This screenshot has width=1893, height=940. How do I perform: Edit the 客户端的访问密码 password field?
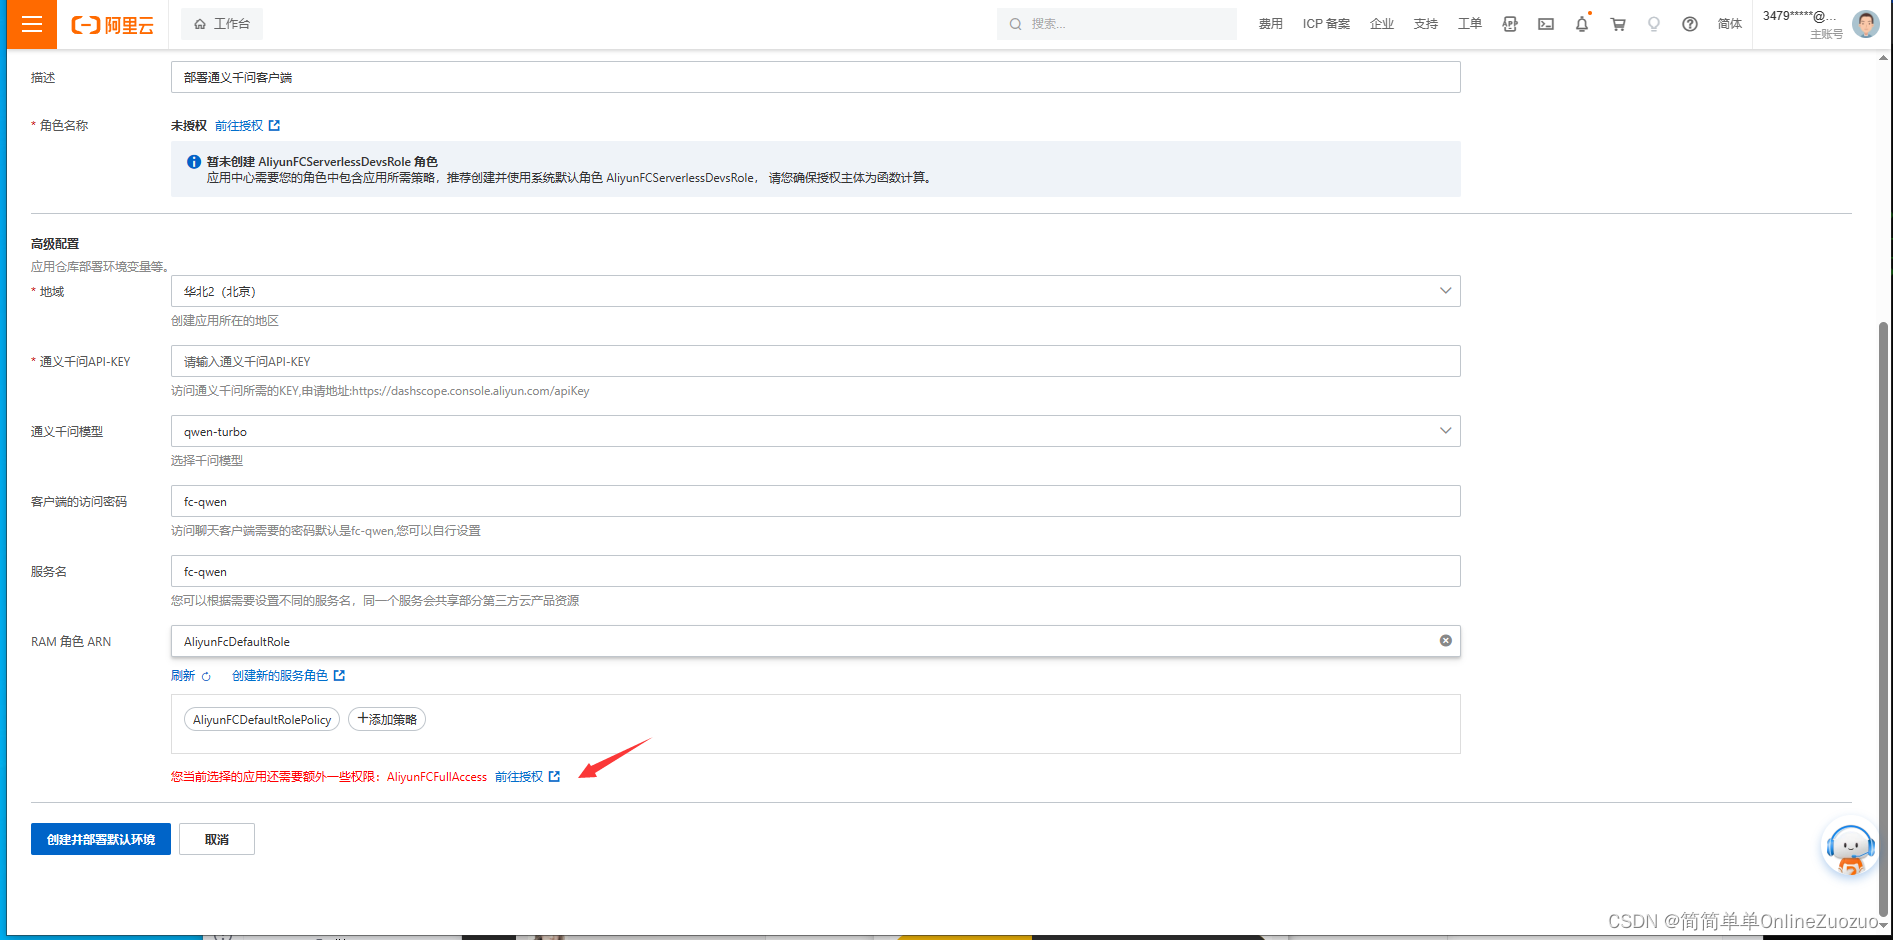pyautogui.click(x=815, y=501)
